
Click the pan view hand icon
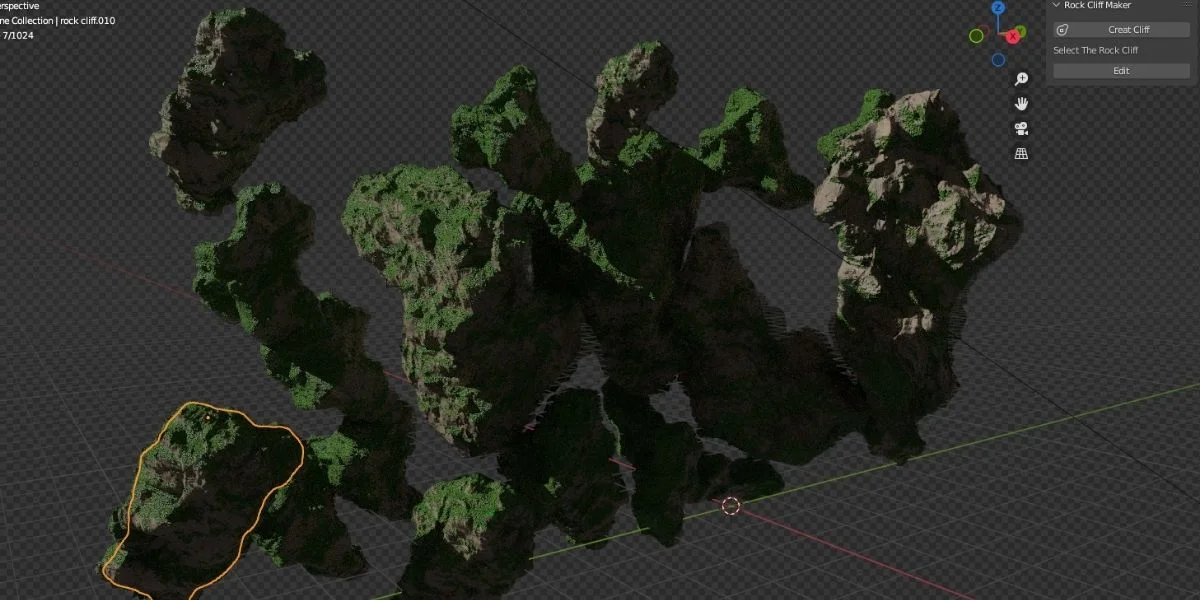(x=1021, y=103)
